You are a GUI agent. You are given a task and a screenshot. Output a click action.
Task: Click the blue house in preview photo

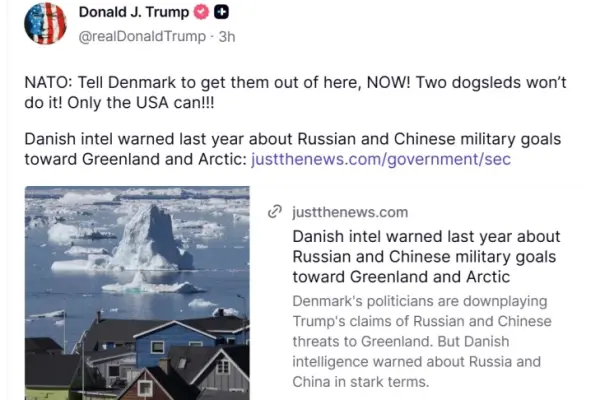point(174,344)
